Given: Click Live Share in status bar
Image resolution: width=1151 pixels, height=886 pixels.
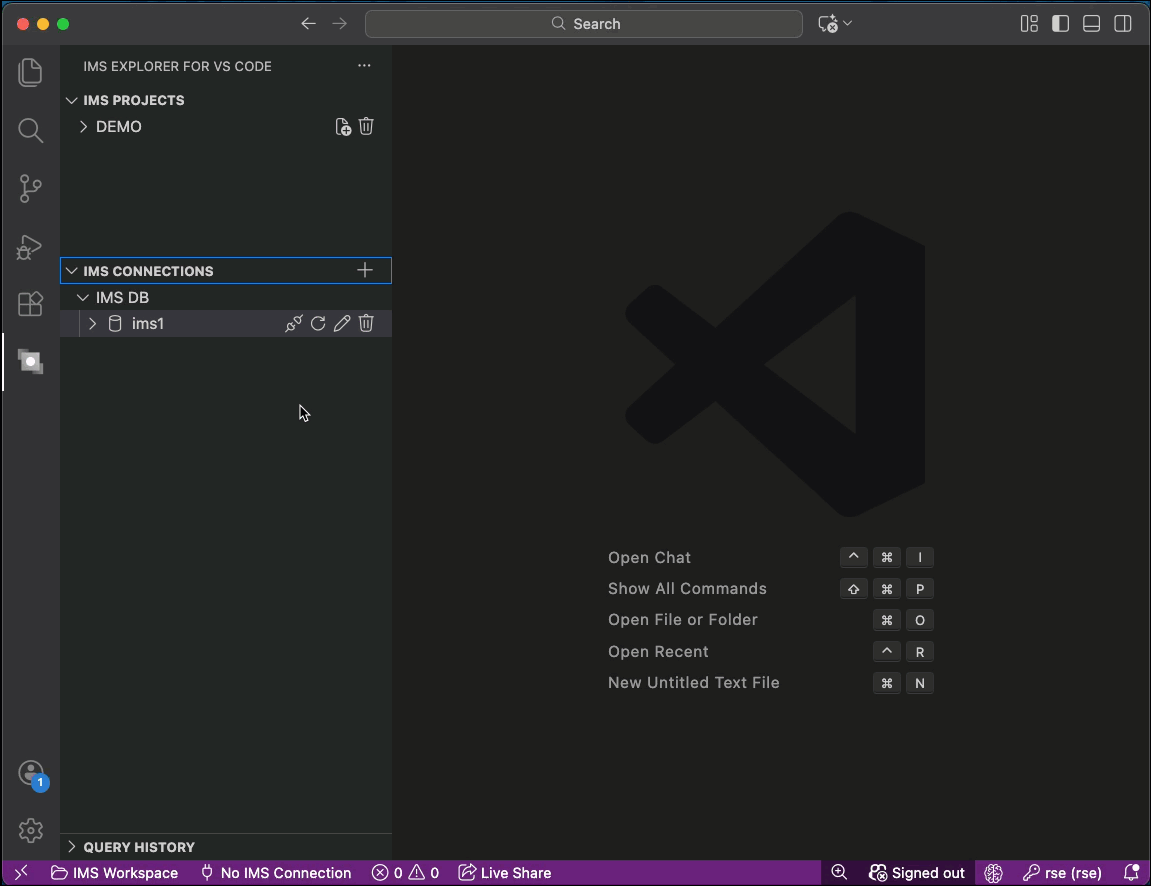Looking at the screenshot, I should [505, 873].
